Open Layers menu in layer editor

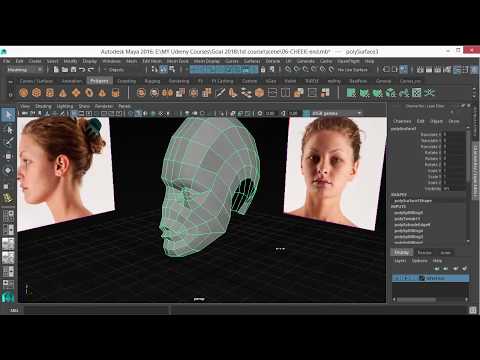pos(400,261)
